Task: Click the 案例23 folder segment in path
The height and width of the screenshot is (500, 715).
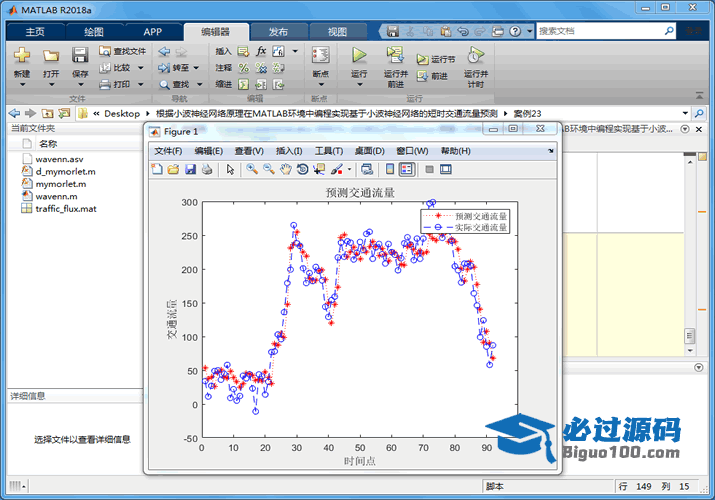Action: coord(528,113)
